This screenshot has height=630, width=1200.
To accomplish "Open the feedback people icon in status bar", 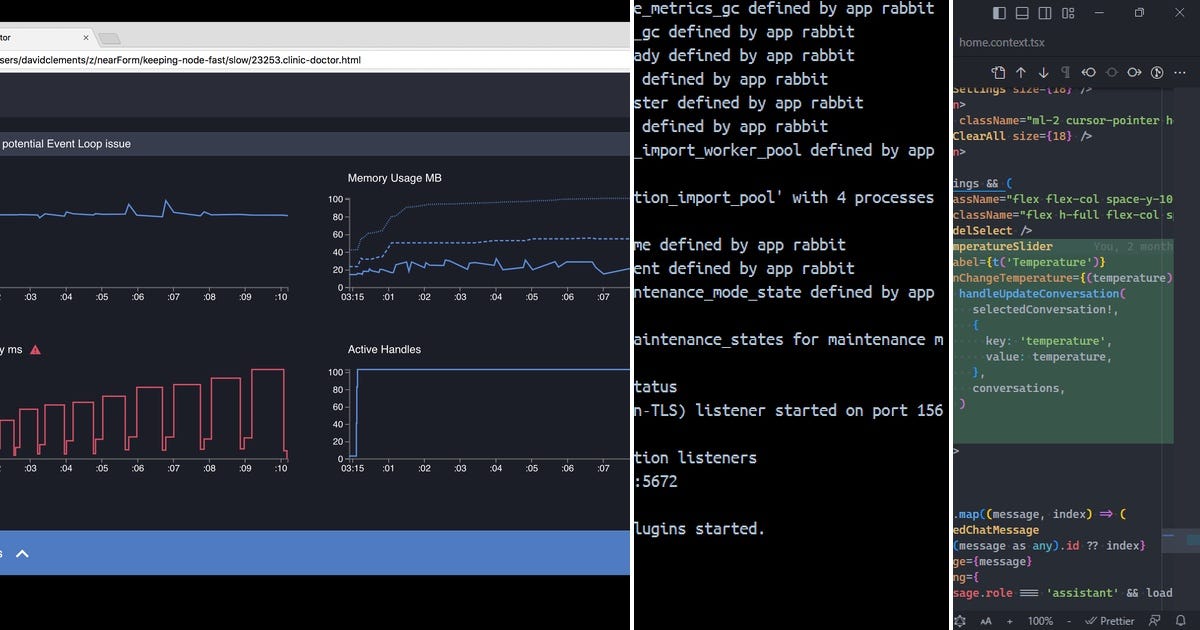I will 1156,621.
